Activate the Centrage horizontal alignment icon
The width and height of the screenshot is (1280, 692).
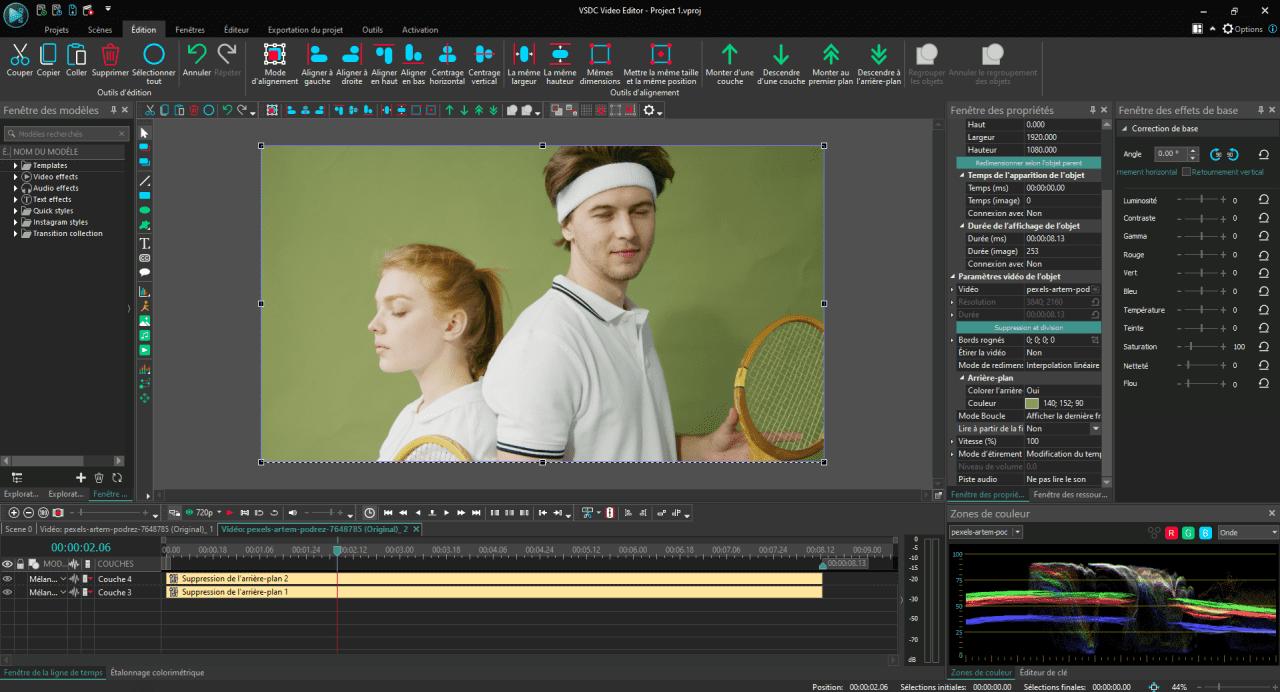click(x=448, y=58)
